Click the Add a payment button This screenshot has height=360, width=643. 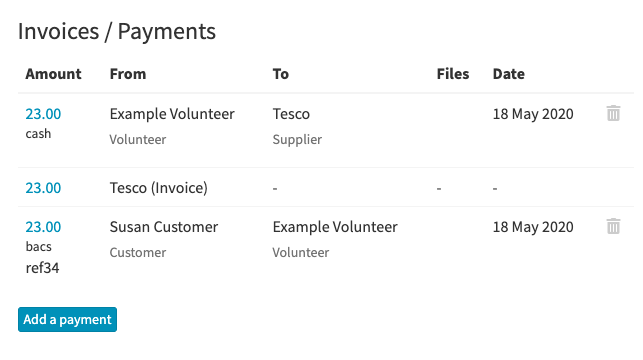(67, 319)
